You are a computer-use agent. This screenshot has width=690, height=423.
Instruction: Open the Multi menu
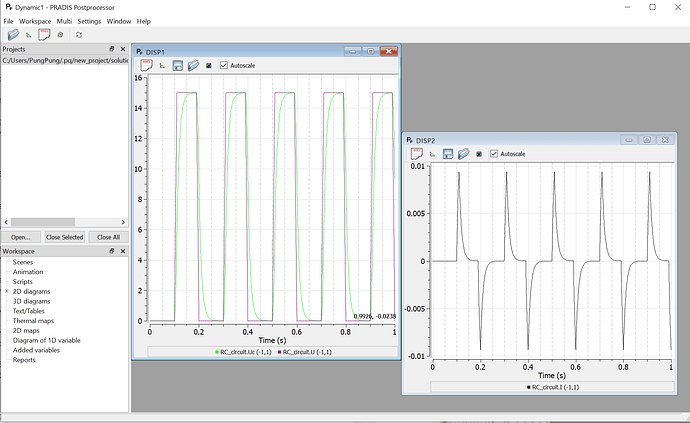64,21
